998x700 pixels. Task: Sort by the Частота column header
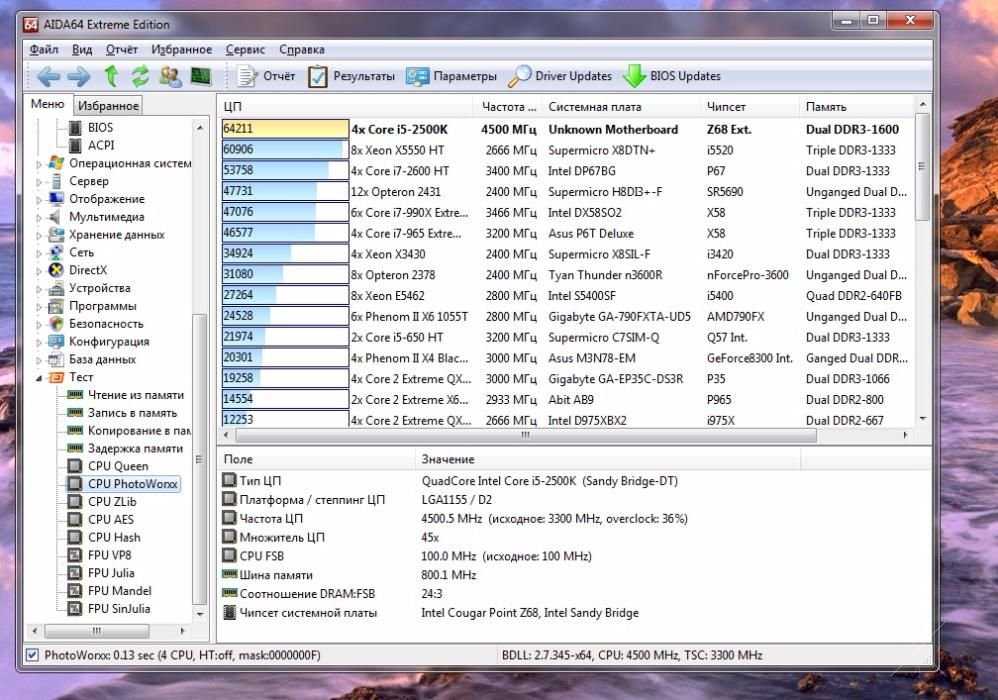pos(508,107)
